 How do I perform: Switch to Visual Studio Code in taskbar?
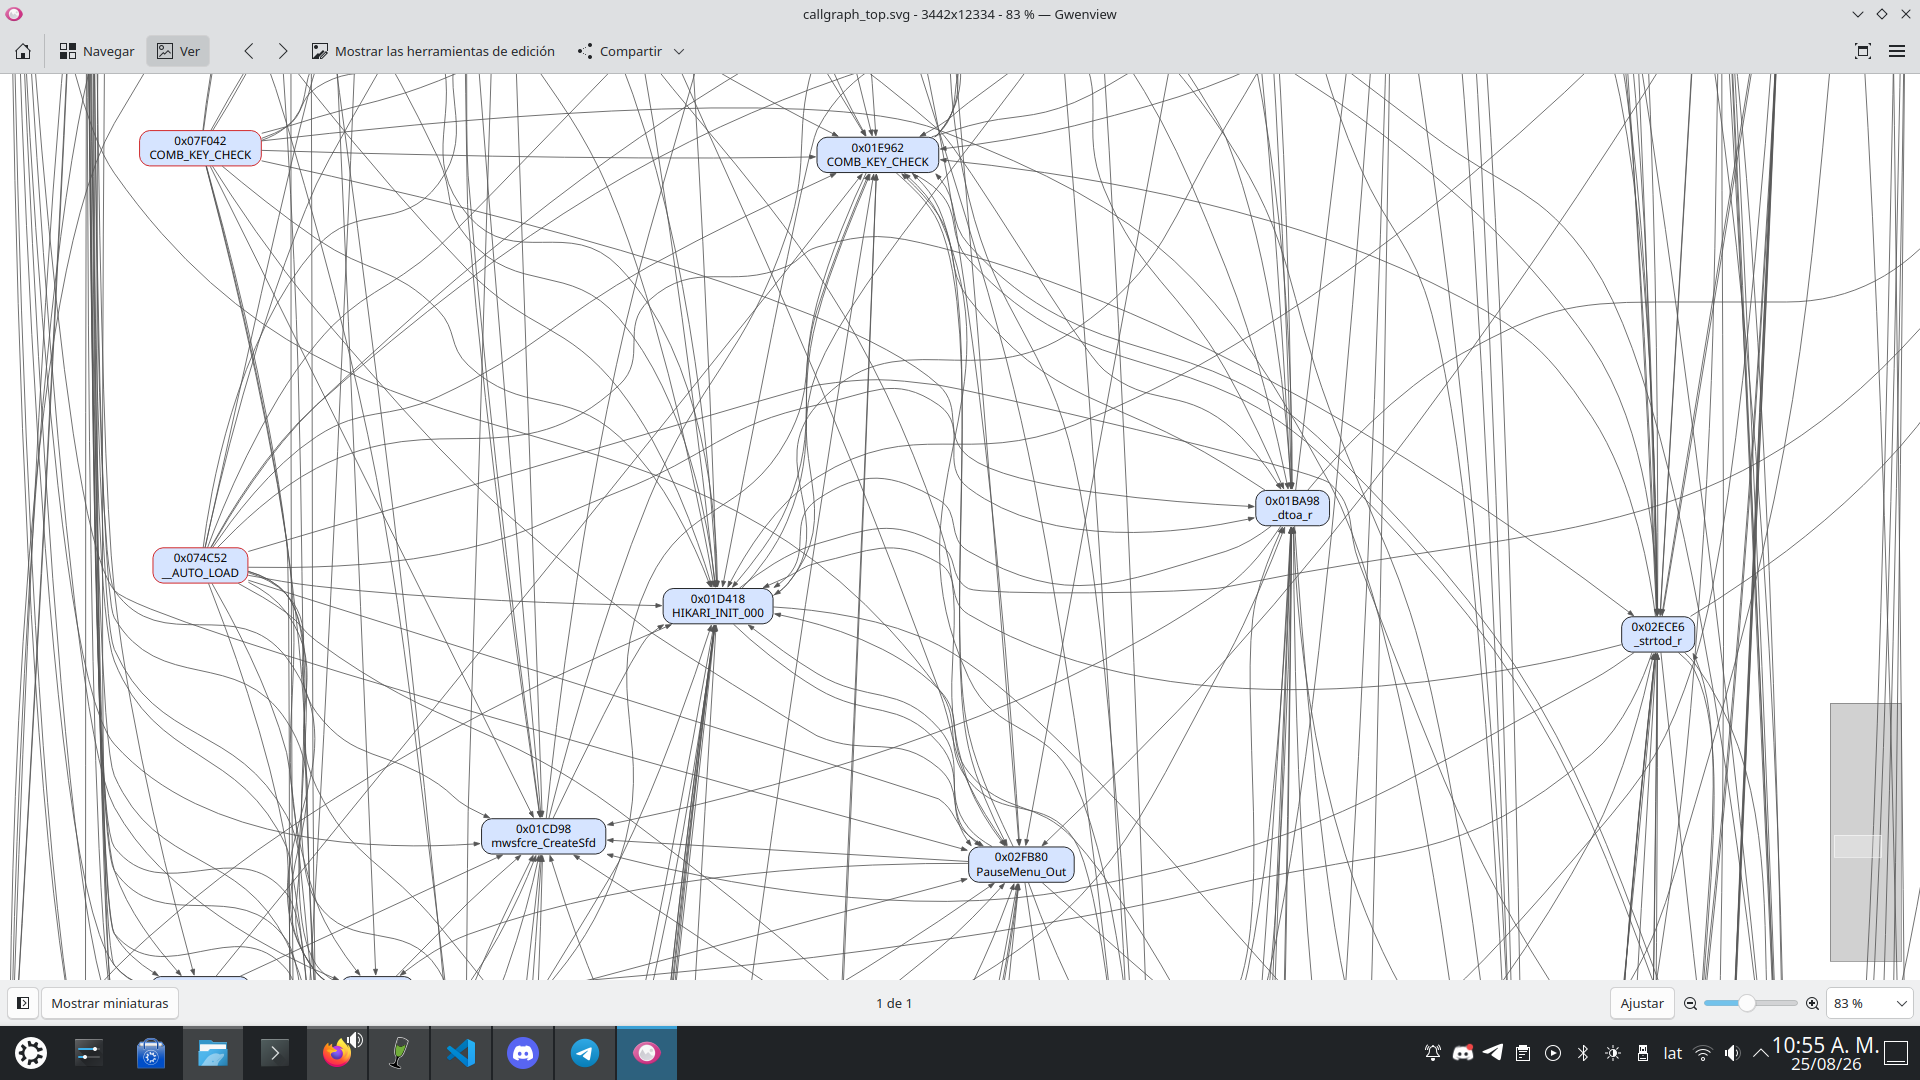(461, 1053)
